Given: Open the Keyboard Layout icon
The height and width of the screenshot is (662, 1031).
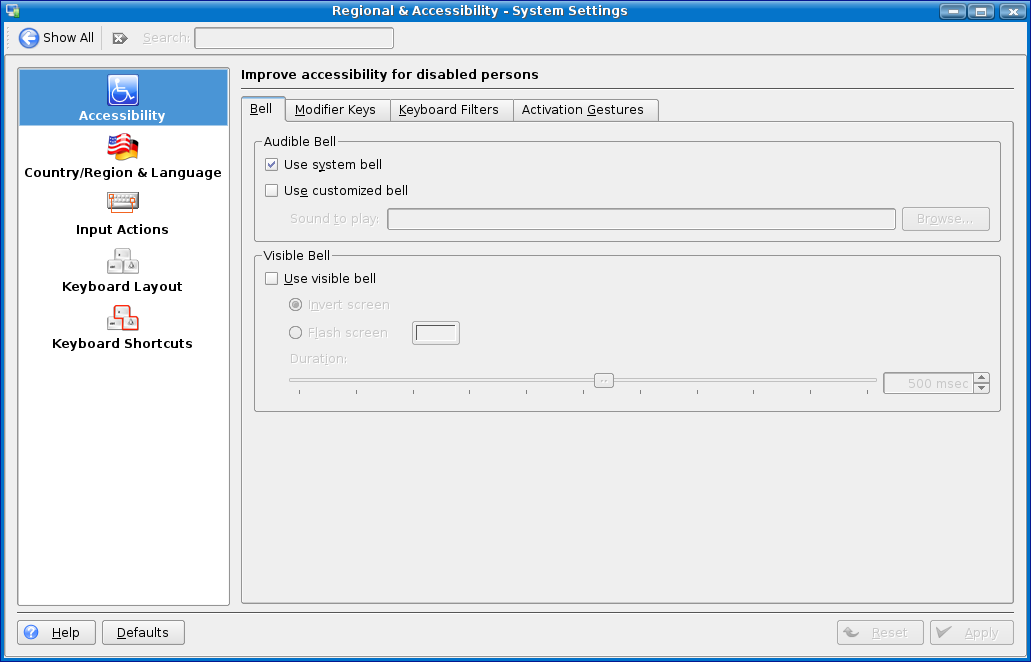Looking at the screenshot, I should pyautogui.click(x=123, y=261).
